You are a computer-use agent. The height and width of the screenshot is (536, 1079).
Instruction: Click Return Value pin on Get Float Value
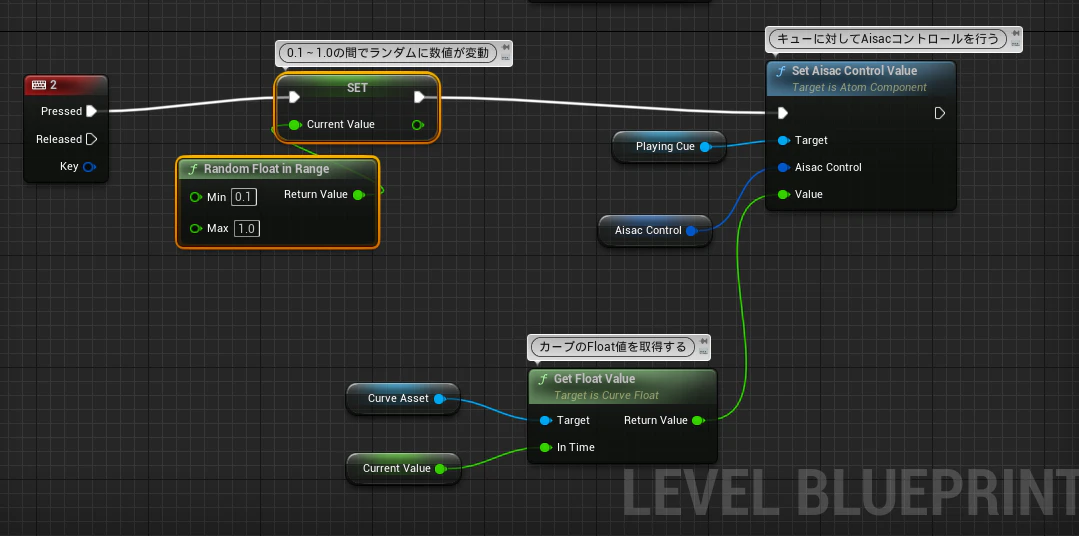(698, 420)
